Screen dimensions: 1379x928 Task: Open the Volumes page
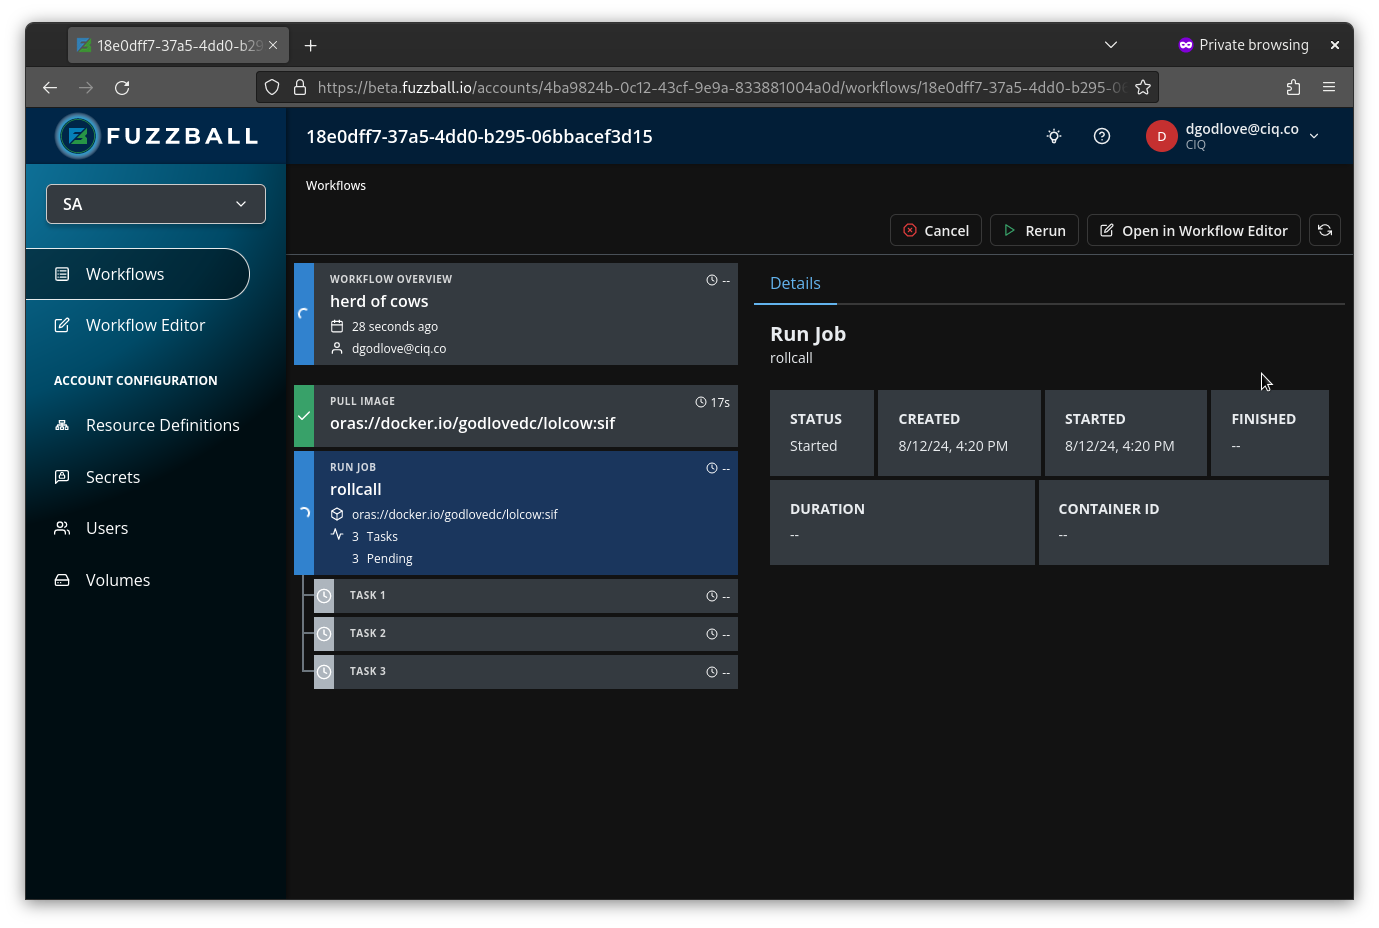117,580
